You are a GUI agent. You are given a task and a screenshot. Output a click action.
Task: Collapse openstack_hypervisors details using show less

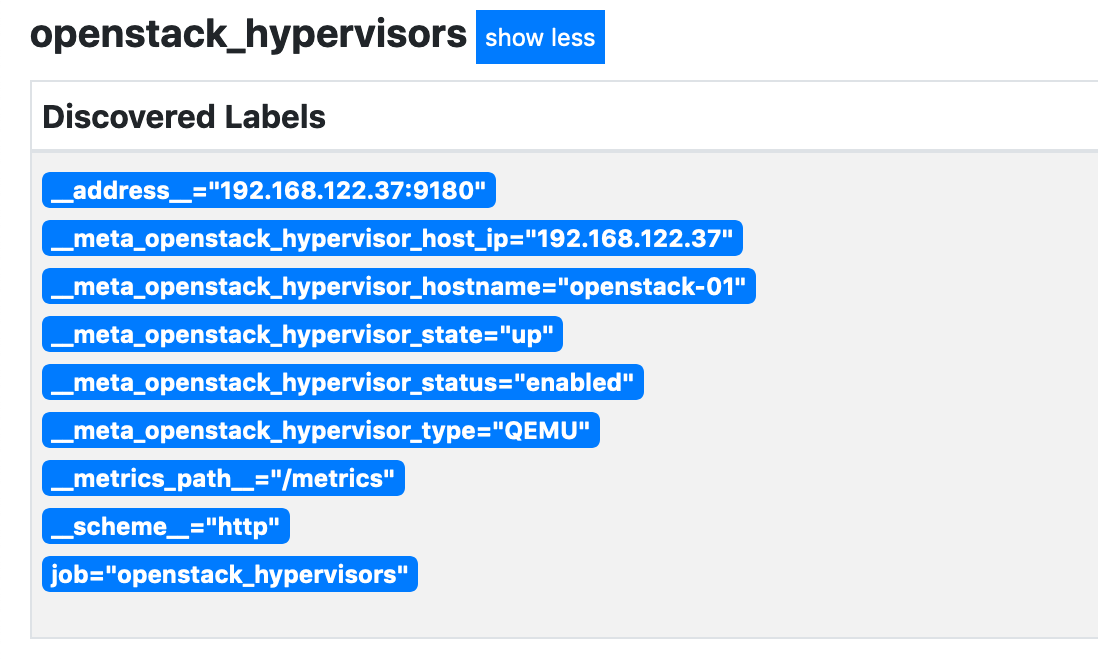tap(540, 36)
